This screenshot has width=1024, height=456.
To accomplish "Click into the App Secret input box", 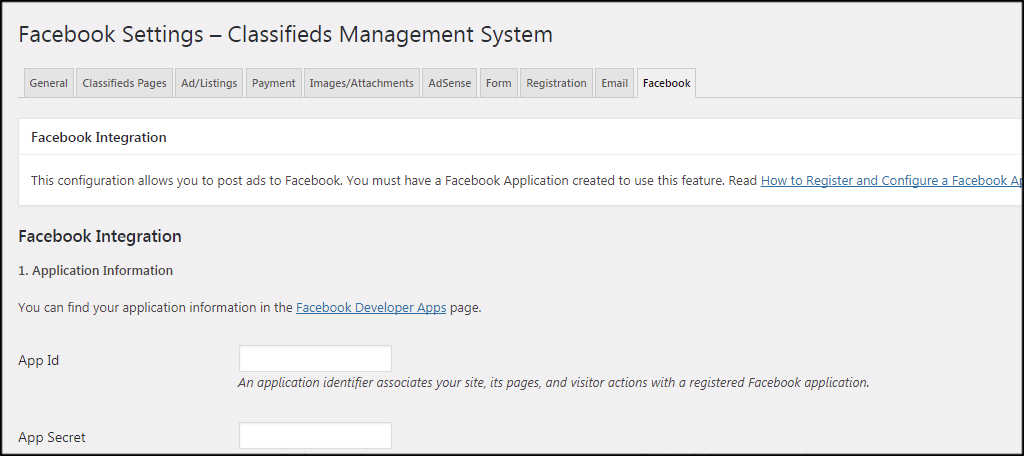I will (315, 436).
